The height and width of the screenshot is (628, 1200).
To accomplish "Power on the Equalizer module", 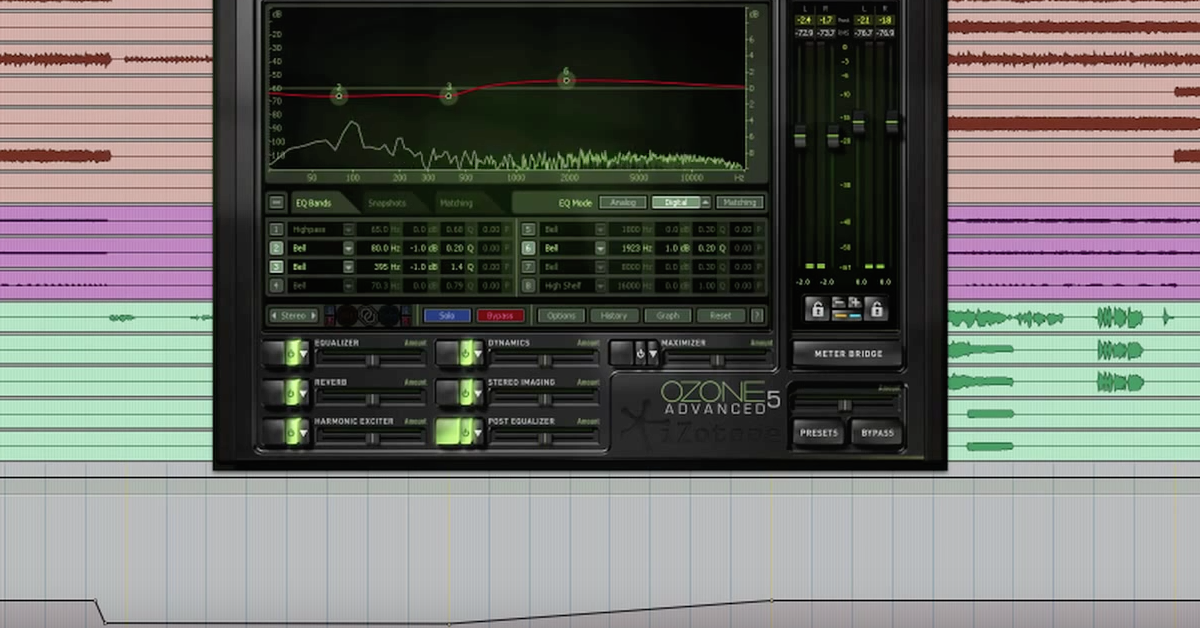I will [x=290, y=352].
